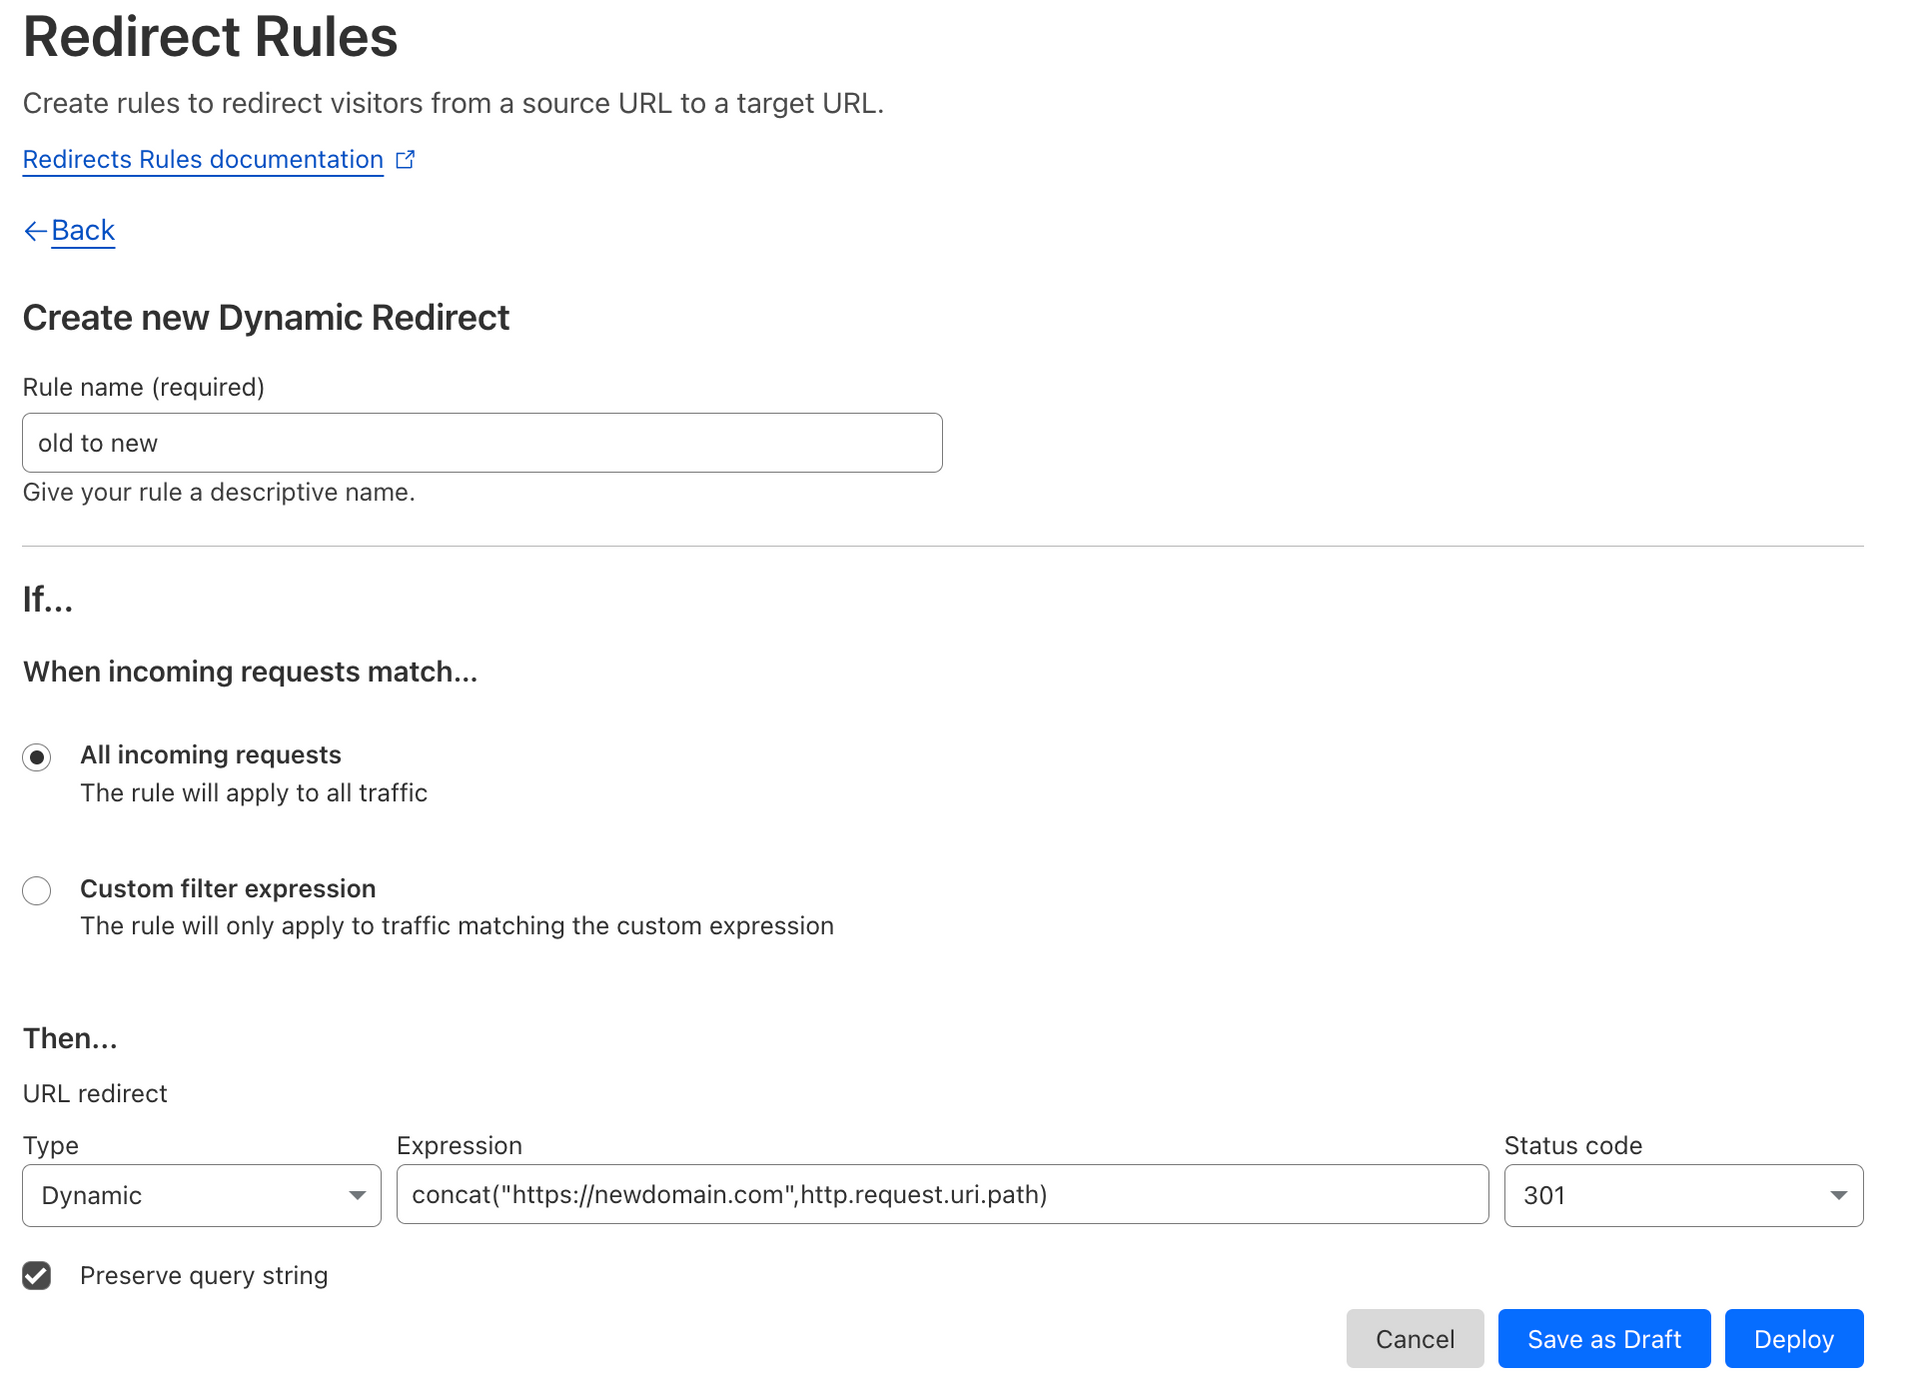Focus the Rule name input field

(x=482, y=443)
